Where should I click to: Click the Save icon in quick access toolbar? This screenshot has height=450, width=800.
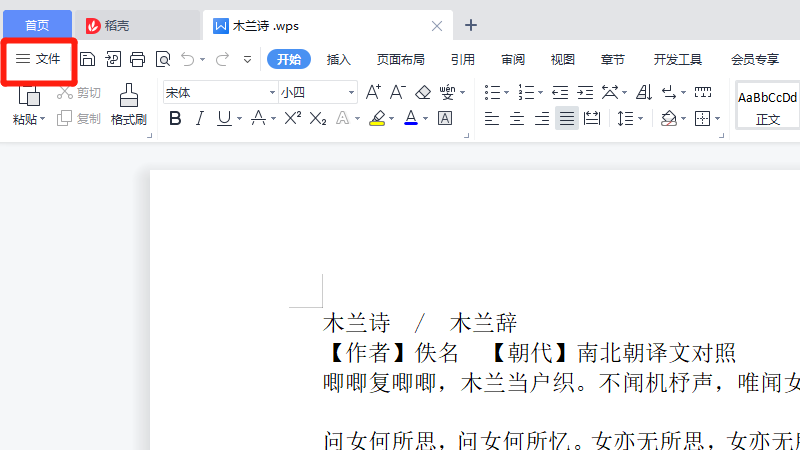[x=88, y=60]
